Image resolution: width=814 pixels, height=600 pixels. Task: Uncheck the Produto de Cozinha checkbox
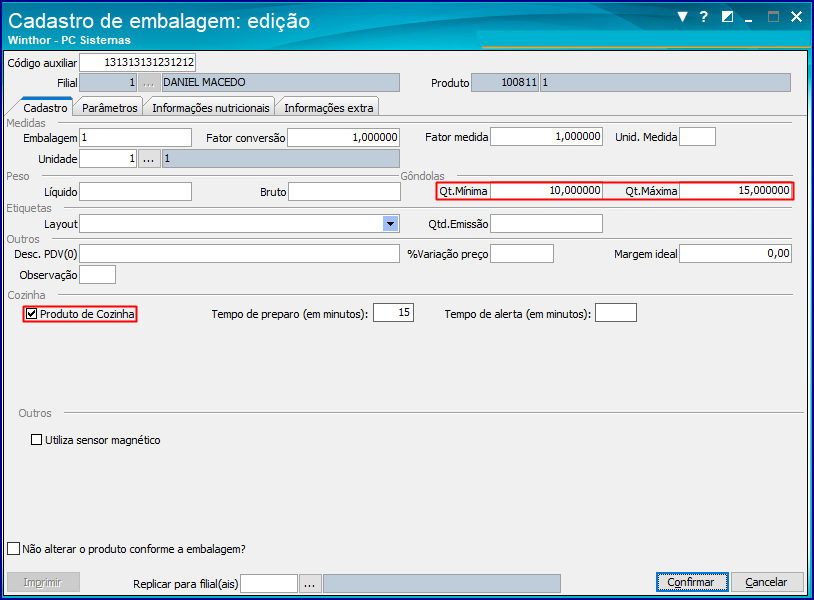(32, 314)
